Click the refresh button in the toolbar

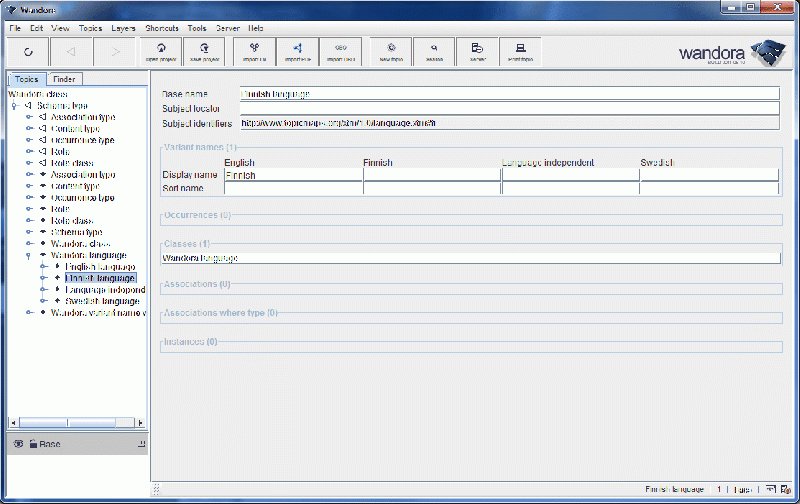click(x=28, y=50)
